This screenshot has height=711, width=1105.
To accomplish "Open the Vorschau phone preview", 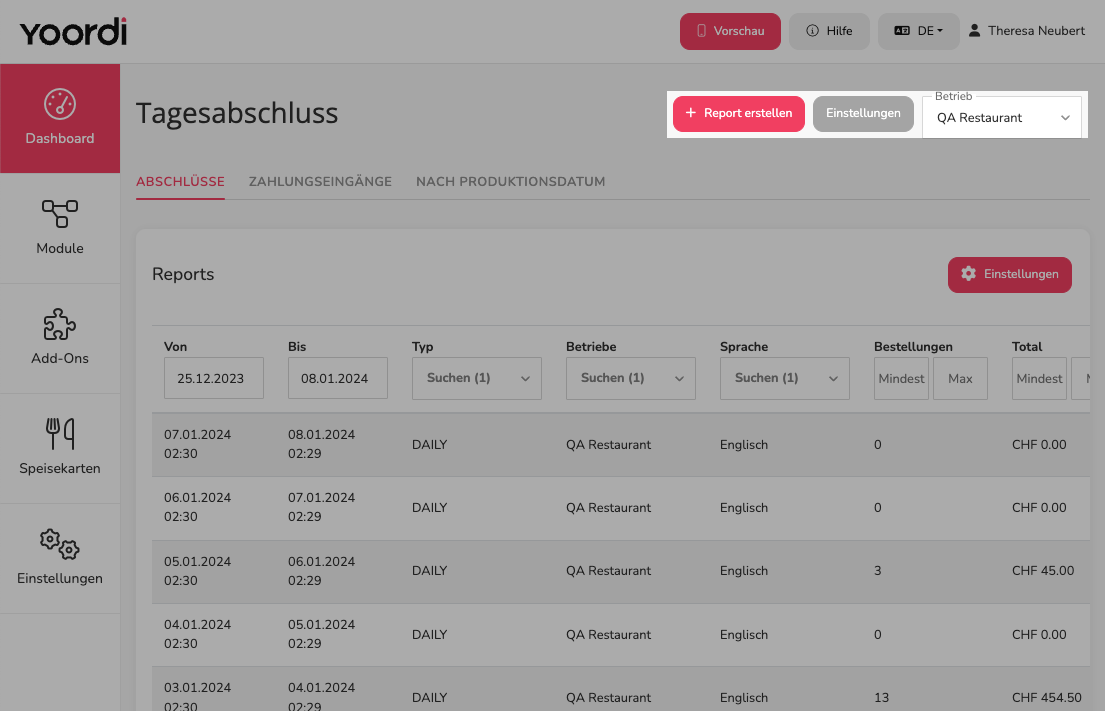I will (x=730, y=31).
